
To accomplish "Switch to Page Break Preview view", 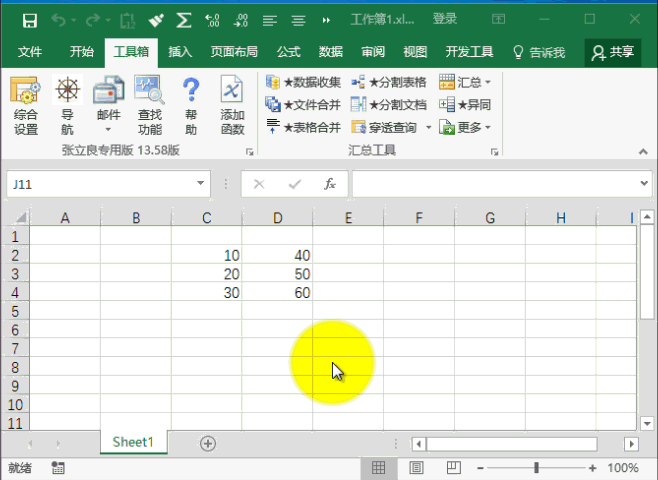I will click(451, 468).
